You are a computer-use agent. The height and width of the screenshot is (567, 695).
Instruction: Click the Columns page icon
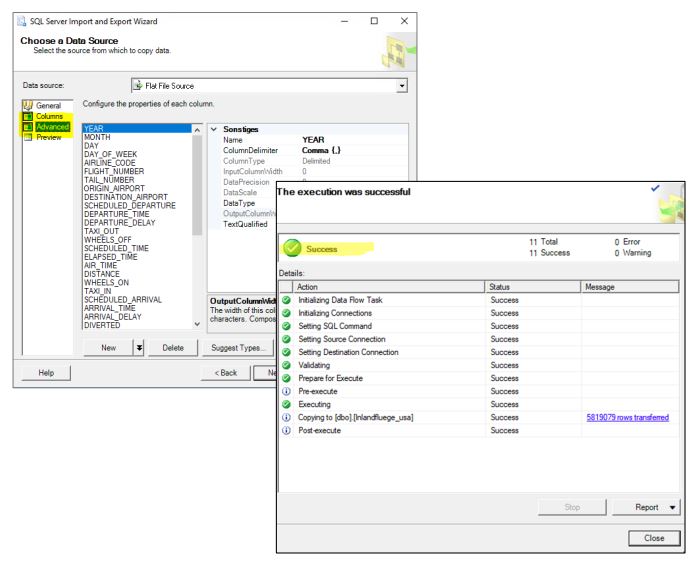[x=27, y=116]
